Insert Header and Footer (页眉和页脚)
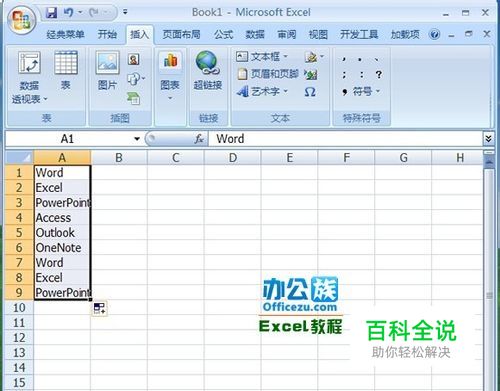This screenshot has width=500, height=391. (268, 74)
